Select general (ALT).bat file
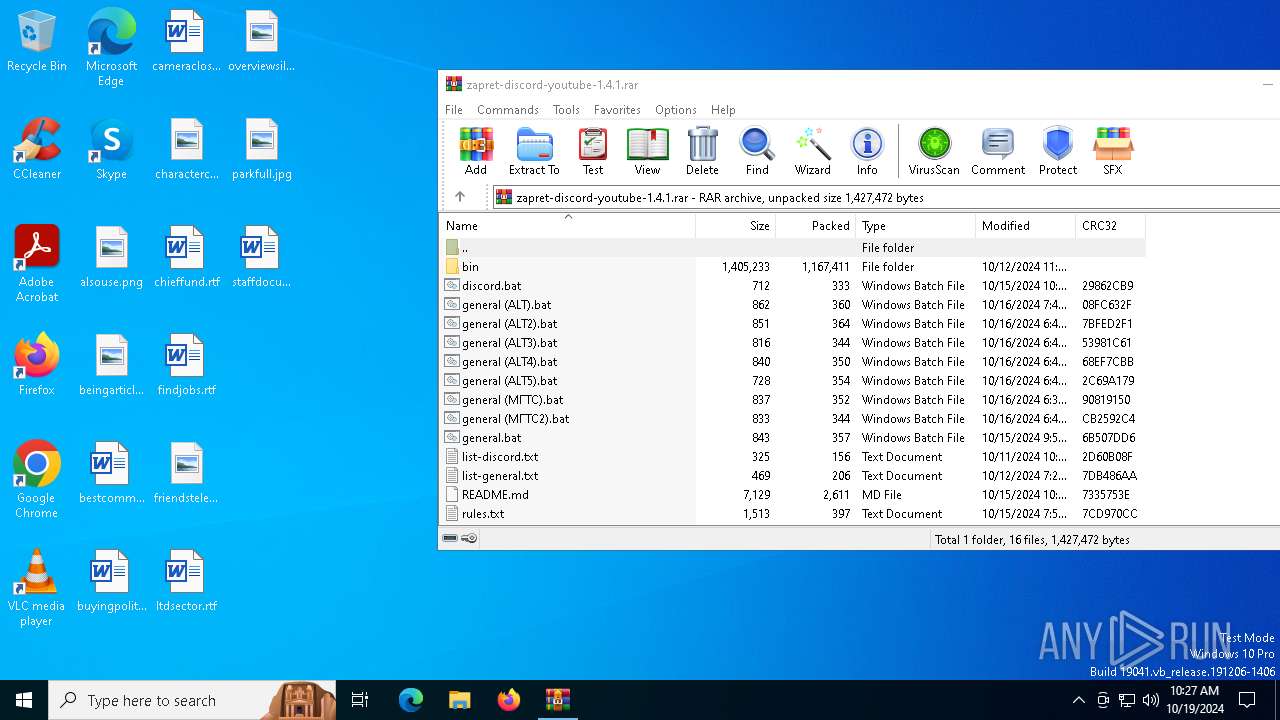The width and height of the screenshot is (1280, 720). pos(792,305)
